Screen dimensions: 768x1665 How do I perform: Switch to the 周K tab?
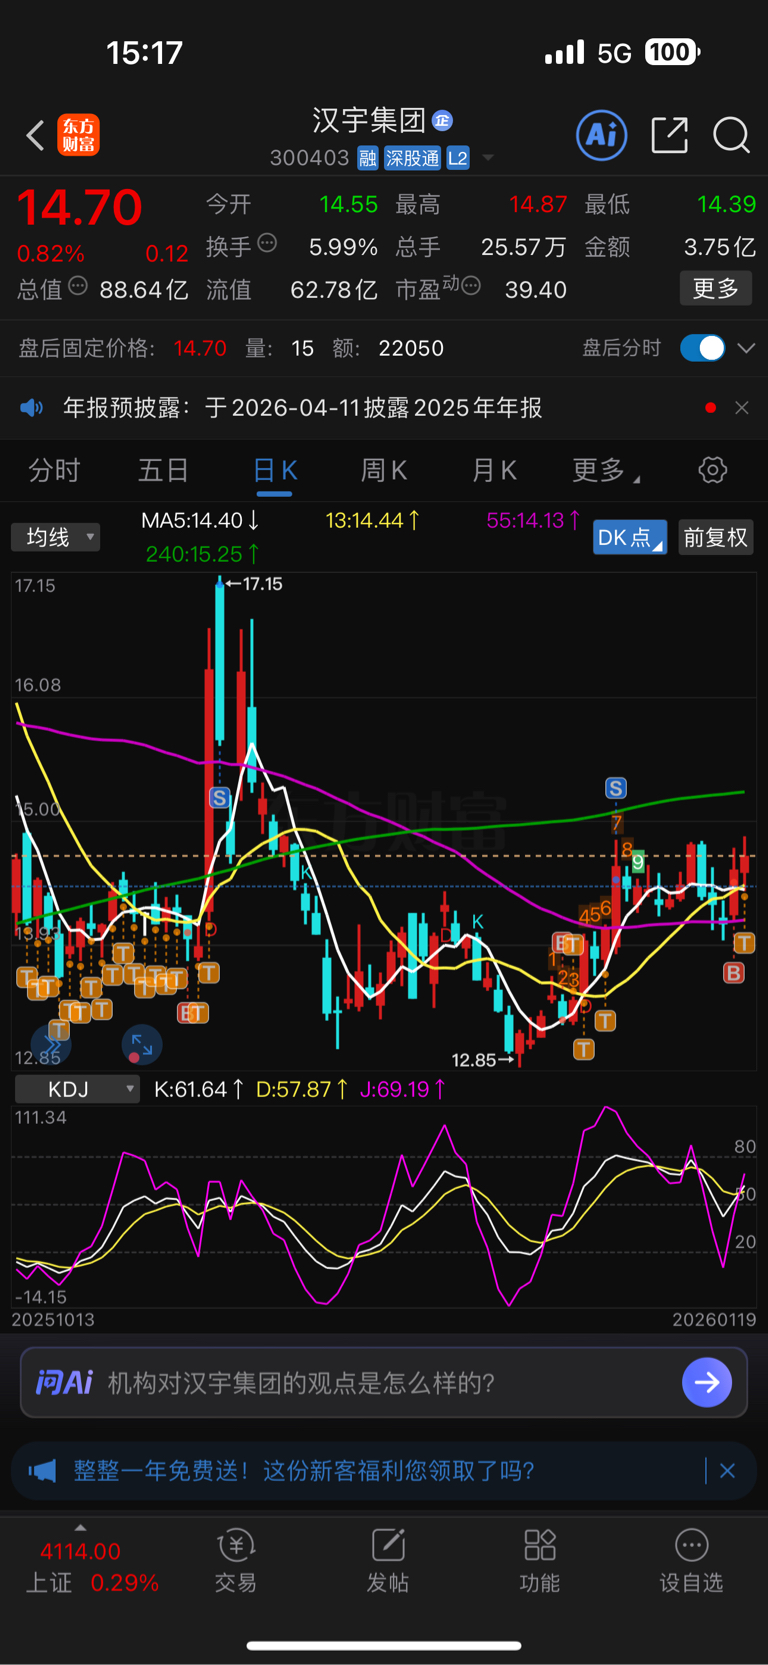click(384, 470)
